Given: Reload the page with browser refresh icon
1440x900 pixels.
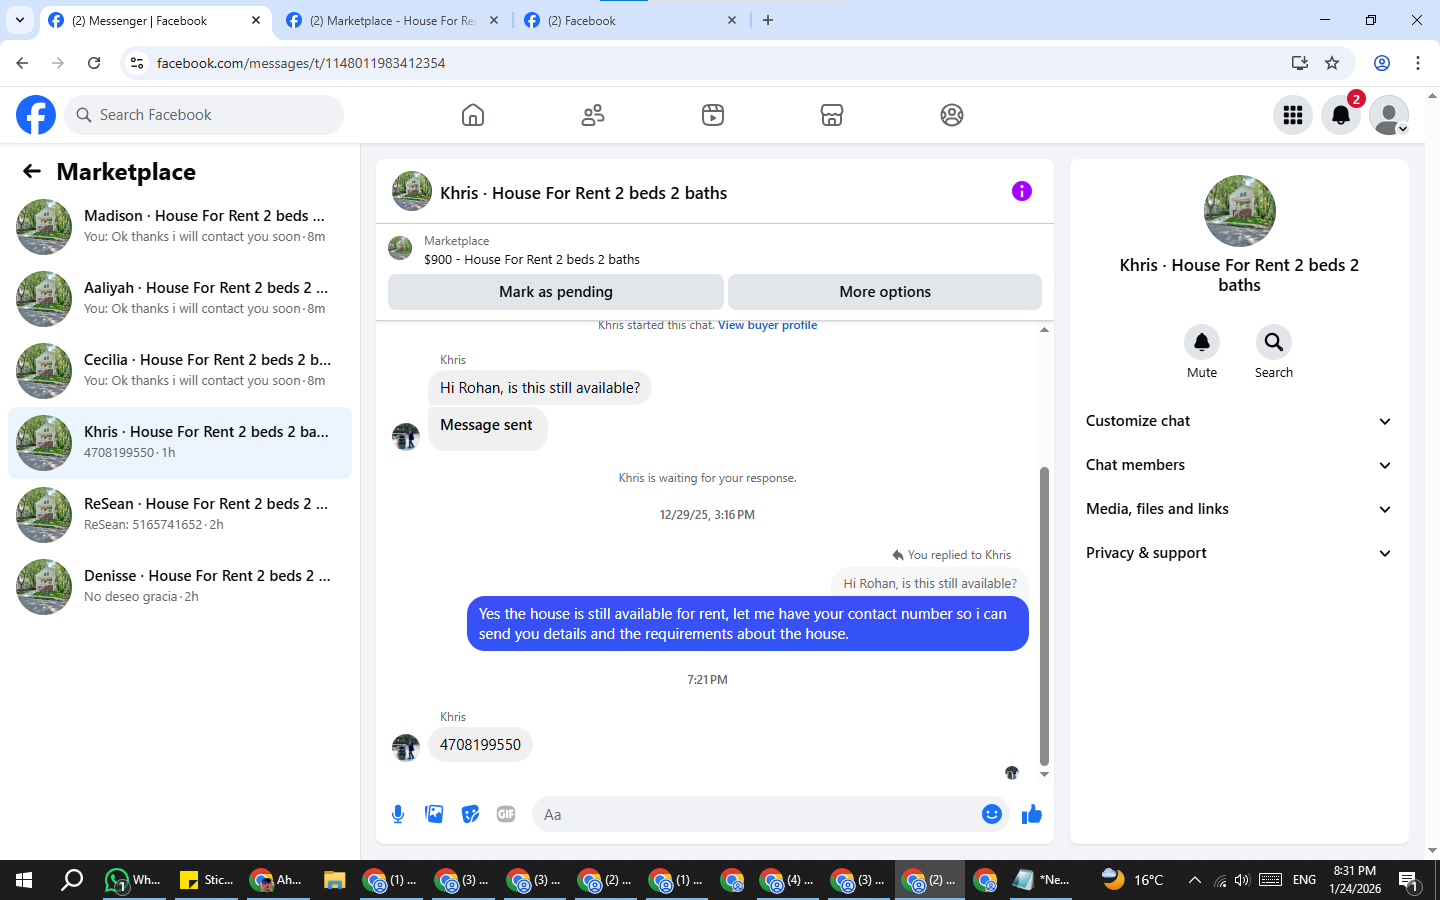Looking at the screenshot, I should pyautogui.click(x=94, y=63).
